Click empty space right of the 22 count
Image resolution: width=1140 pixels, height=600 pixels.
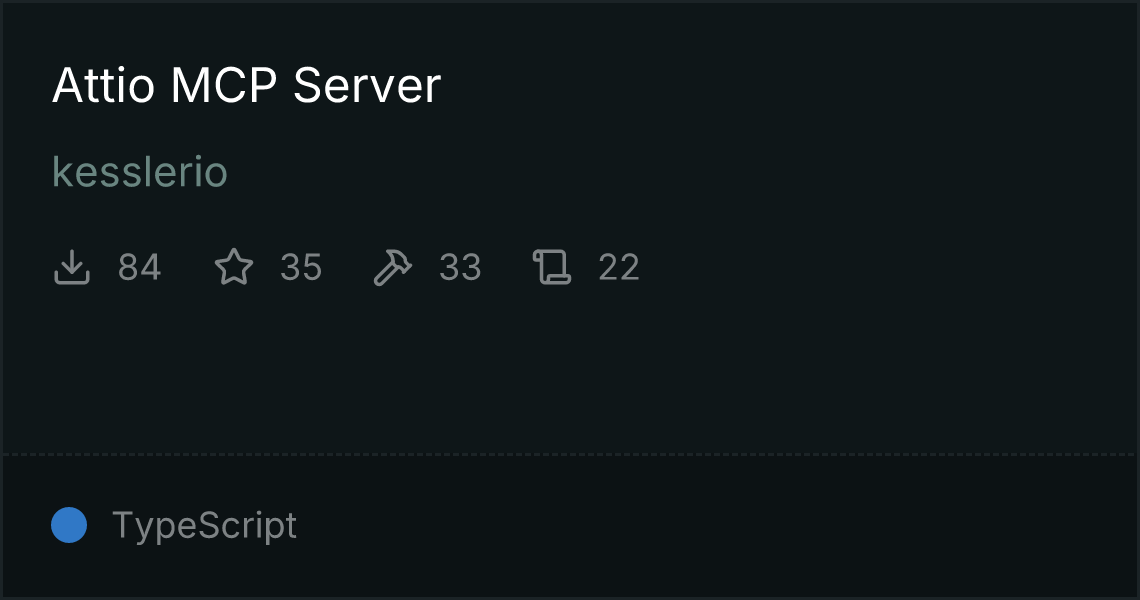pos(887,267)
